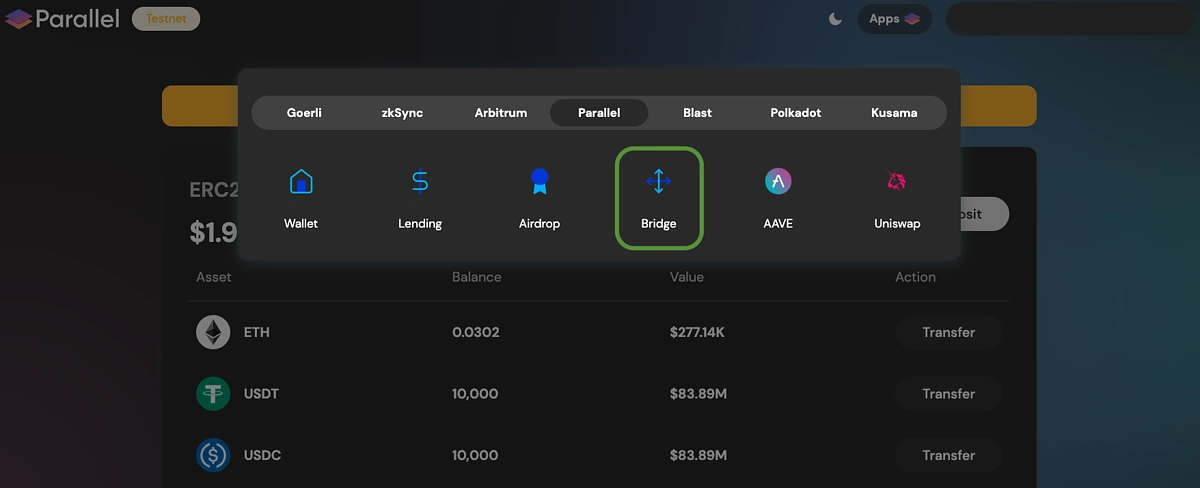
Task: Click the wallet address field in header
Action: click(x=1070, y=19)
